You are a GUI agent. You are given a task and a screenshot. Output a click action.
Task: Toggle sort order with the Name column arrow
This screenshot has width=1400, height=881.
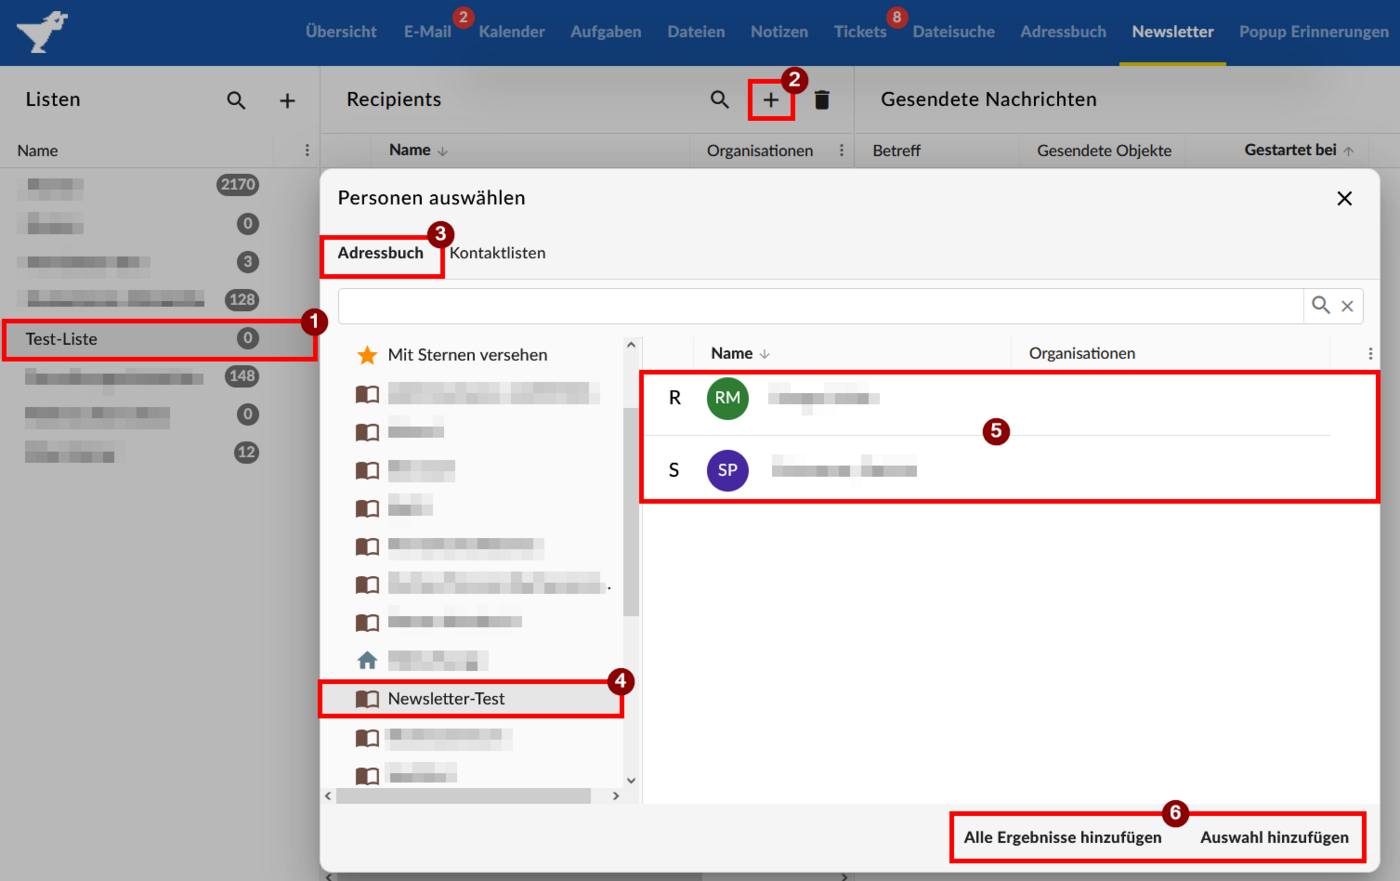[x=765, y=353]
